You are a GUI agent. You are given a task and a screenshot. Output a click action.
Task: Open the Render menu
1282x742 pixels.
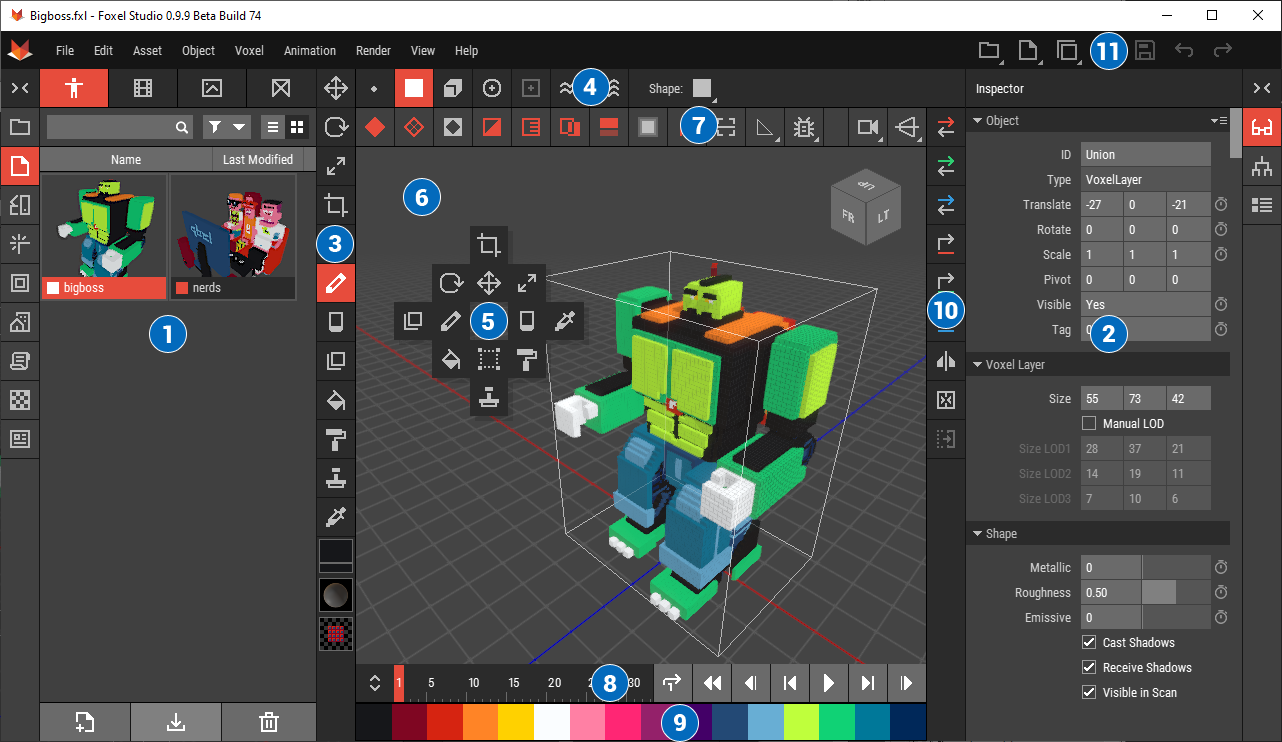pyautogui.click(x=373, y=50)
